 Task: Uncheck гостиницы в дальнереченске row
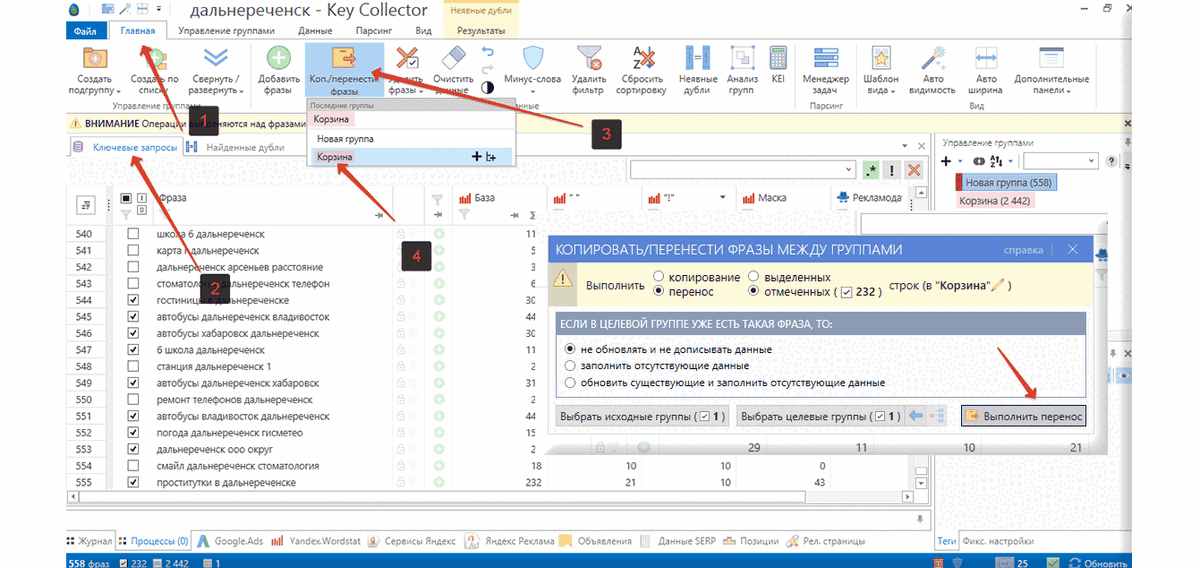[133, 300]
